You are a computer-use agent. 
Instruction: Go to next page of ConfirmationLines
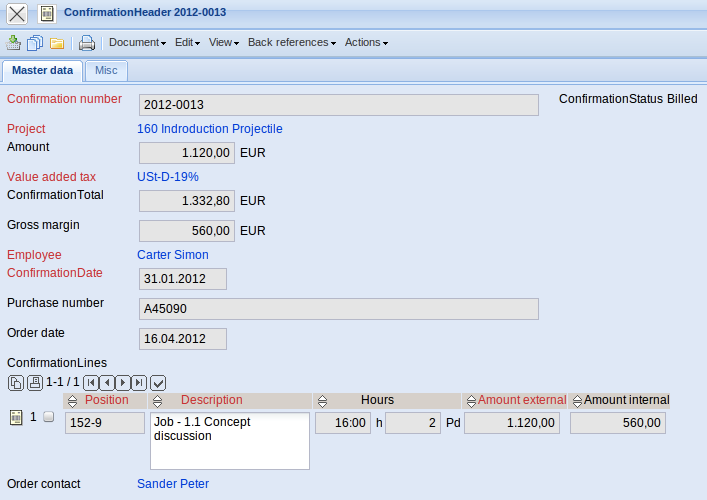(123, 383)
